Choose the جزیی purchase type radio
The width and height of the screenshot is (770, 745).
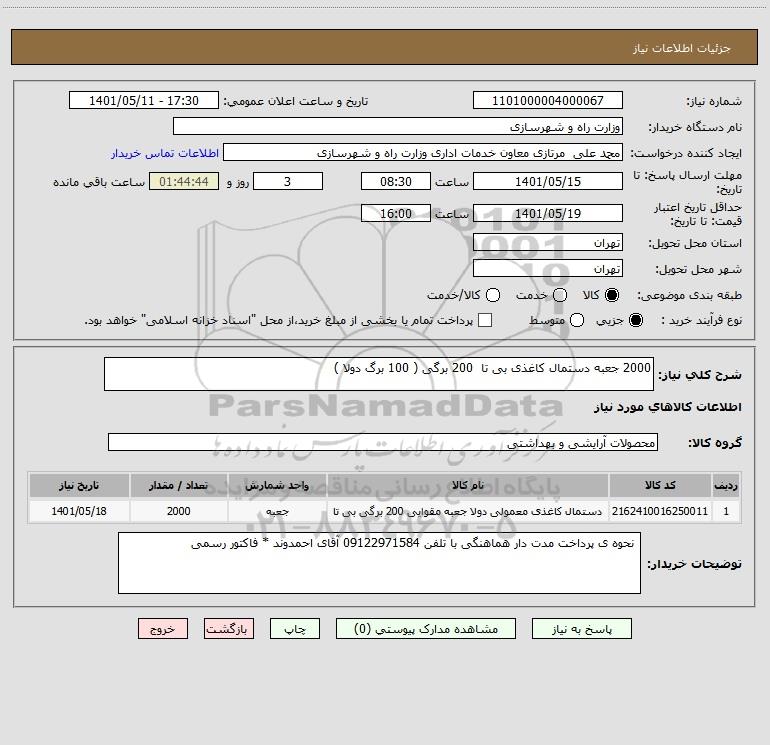pyautogui.click(x=636, y=320)
